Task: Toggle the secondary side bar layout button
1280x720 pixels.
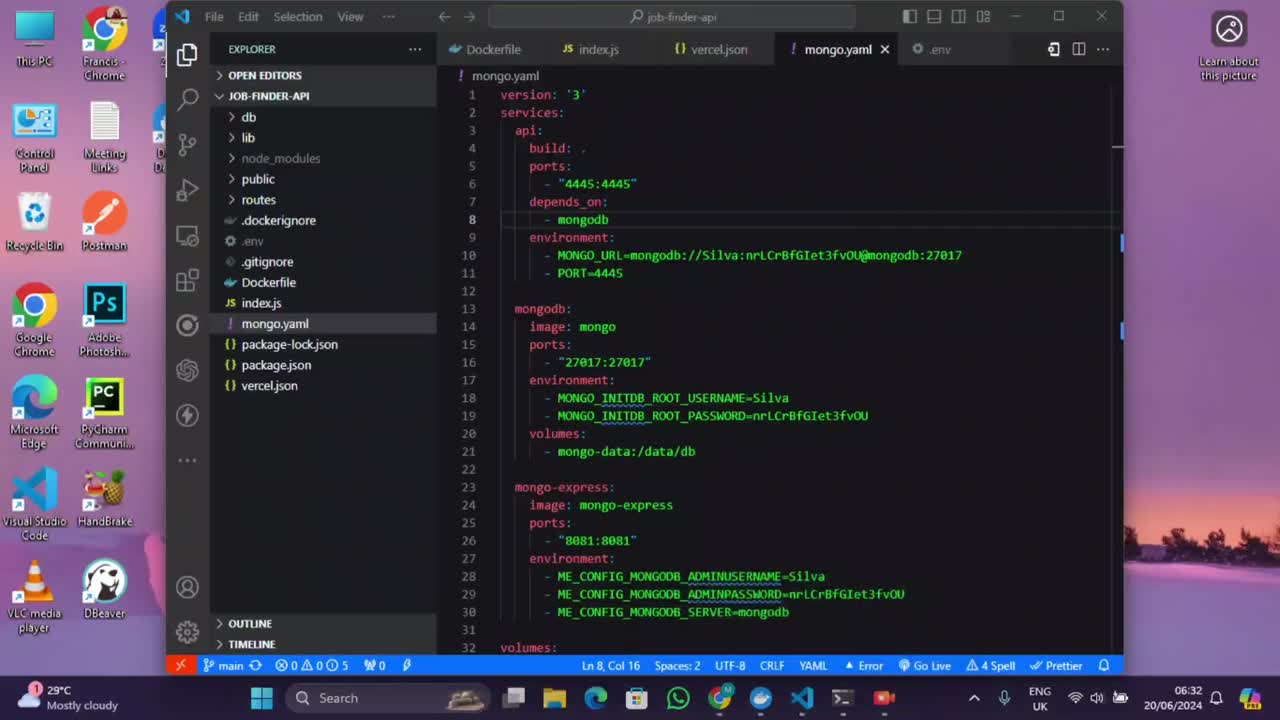Action: tap(959, 16)
